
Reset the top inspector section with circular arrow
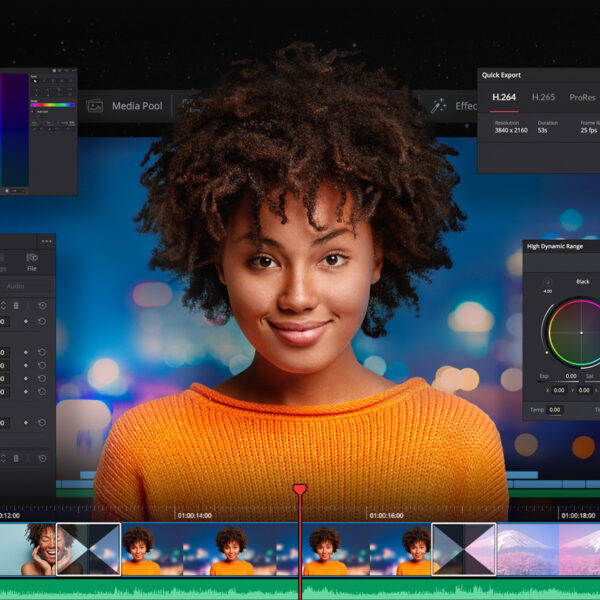pos(42,305)
